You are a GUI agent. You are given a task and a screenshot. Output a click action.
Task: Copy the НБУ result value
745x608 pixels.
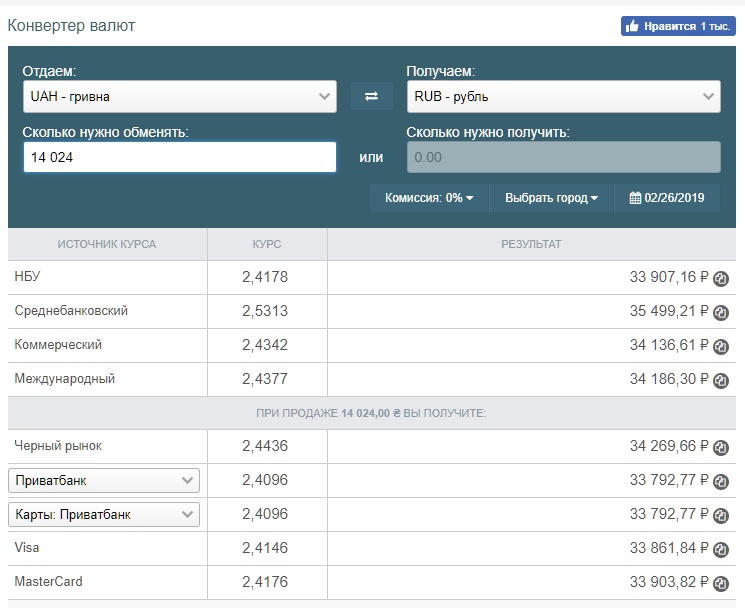point(721,278)
